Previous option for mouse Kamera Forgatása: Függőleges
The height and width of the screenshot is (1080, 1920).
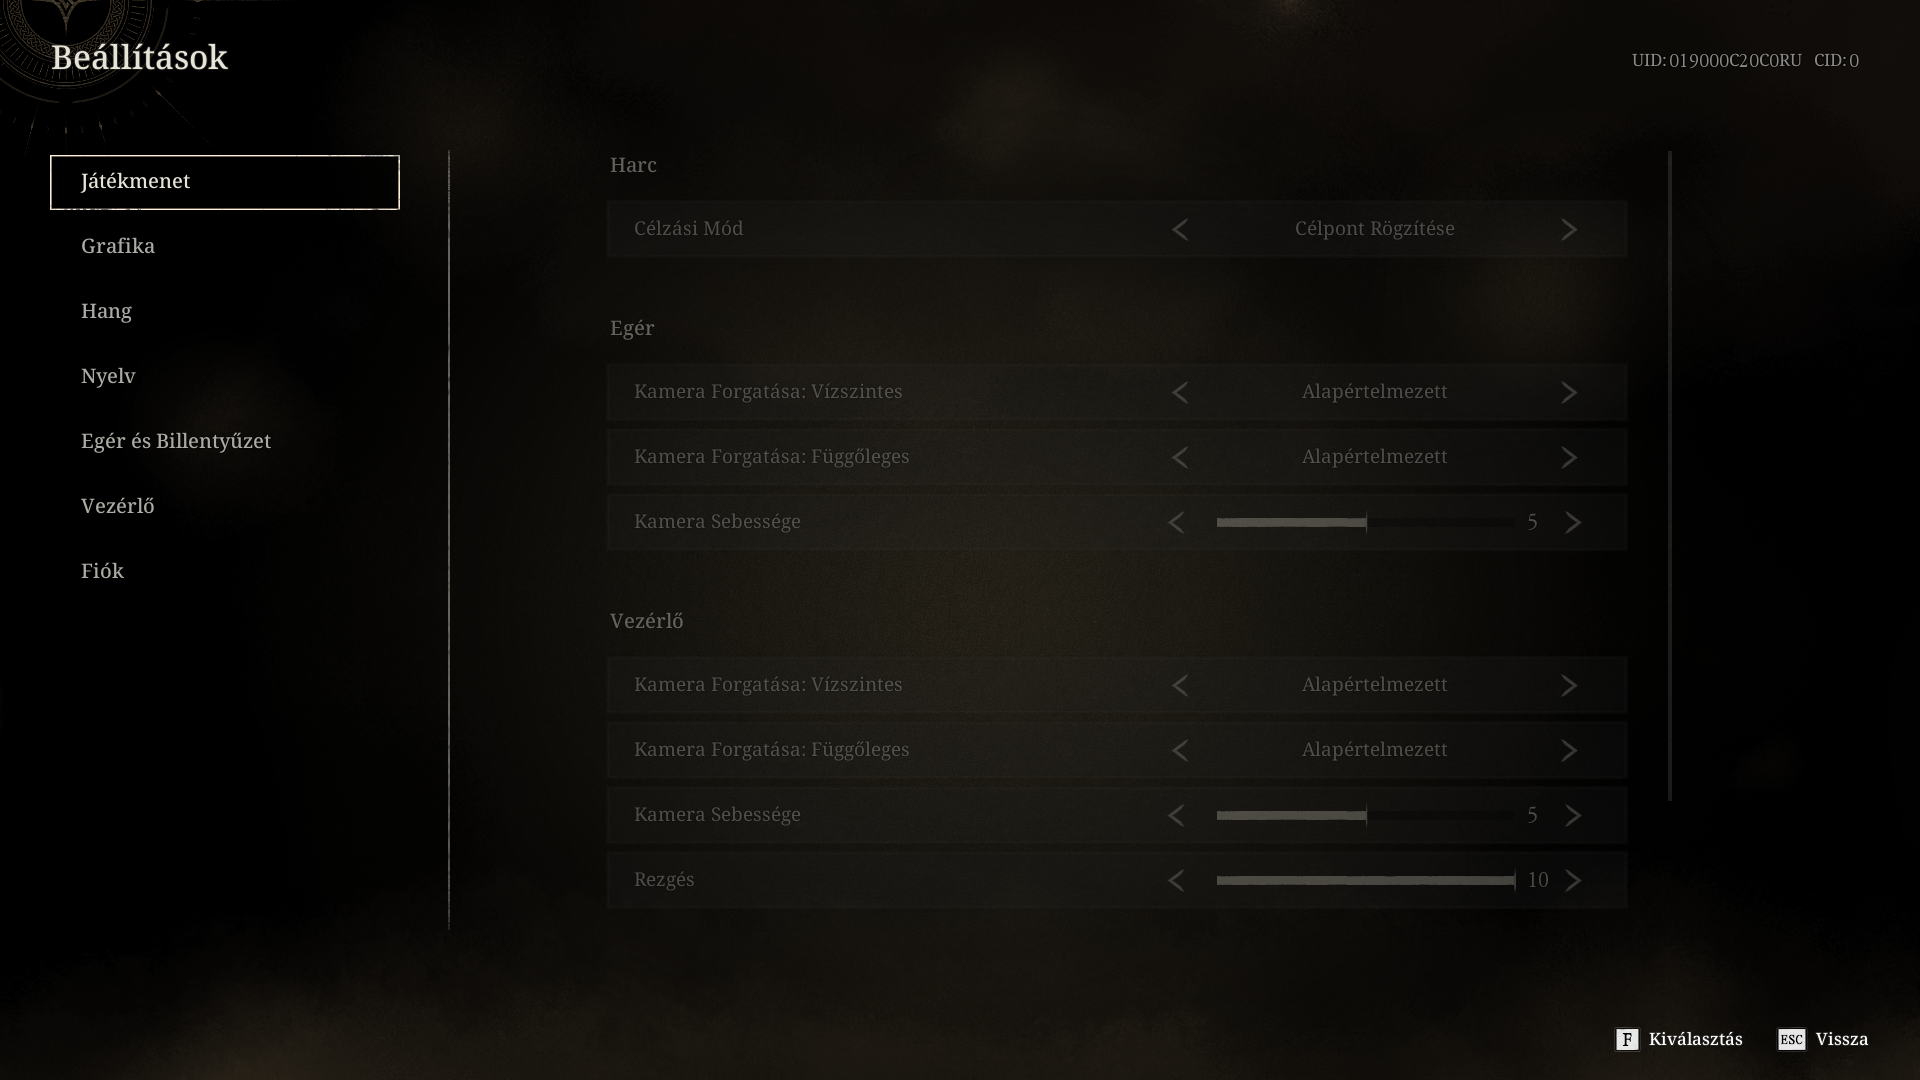[1180, 457]
